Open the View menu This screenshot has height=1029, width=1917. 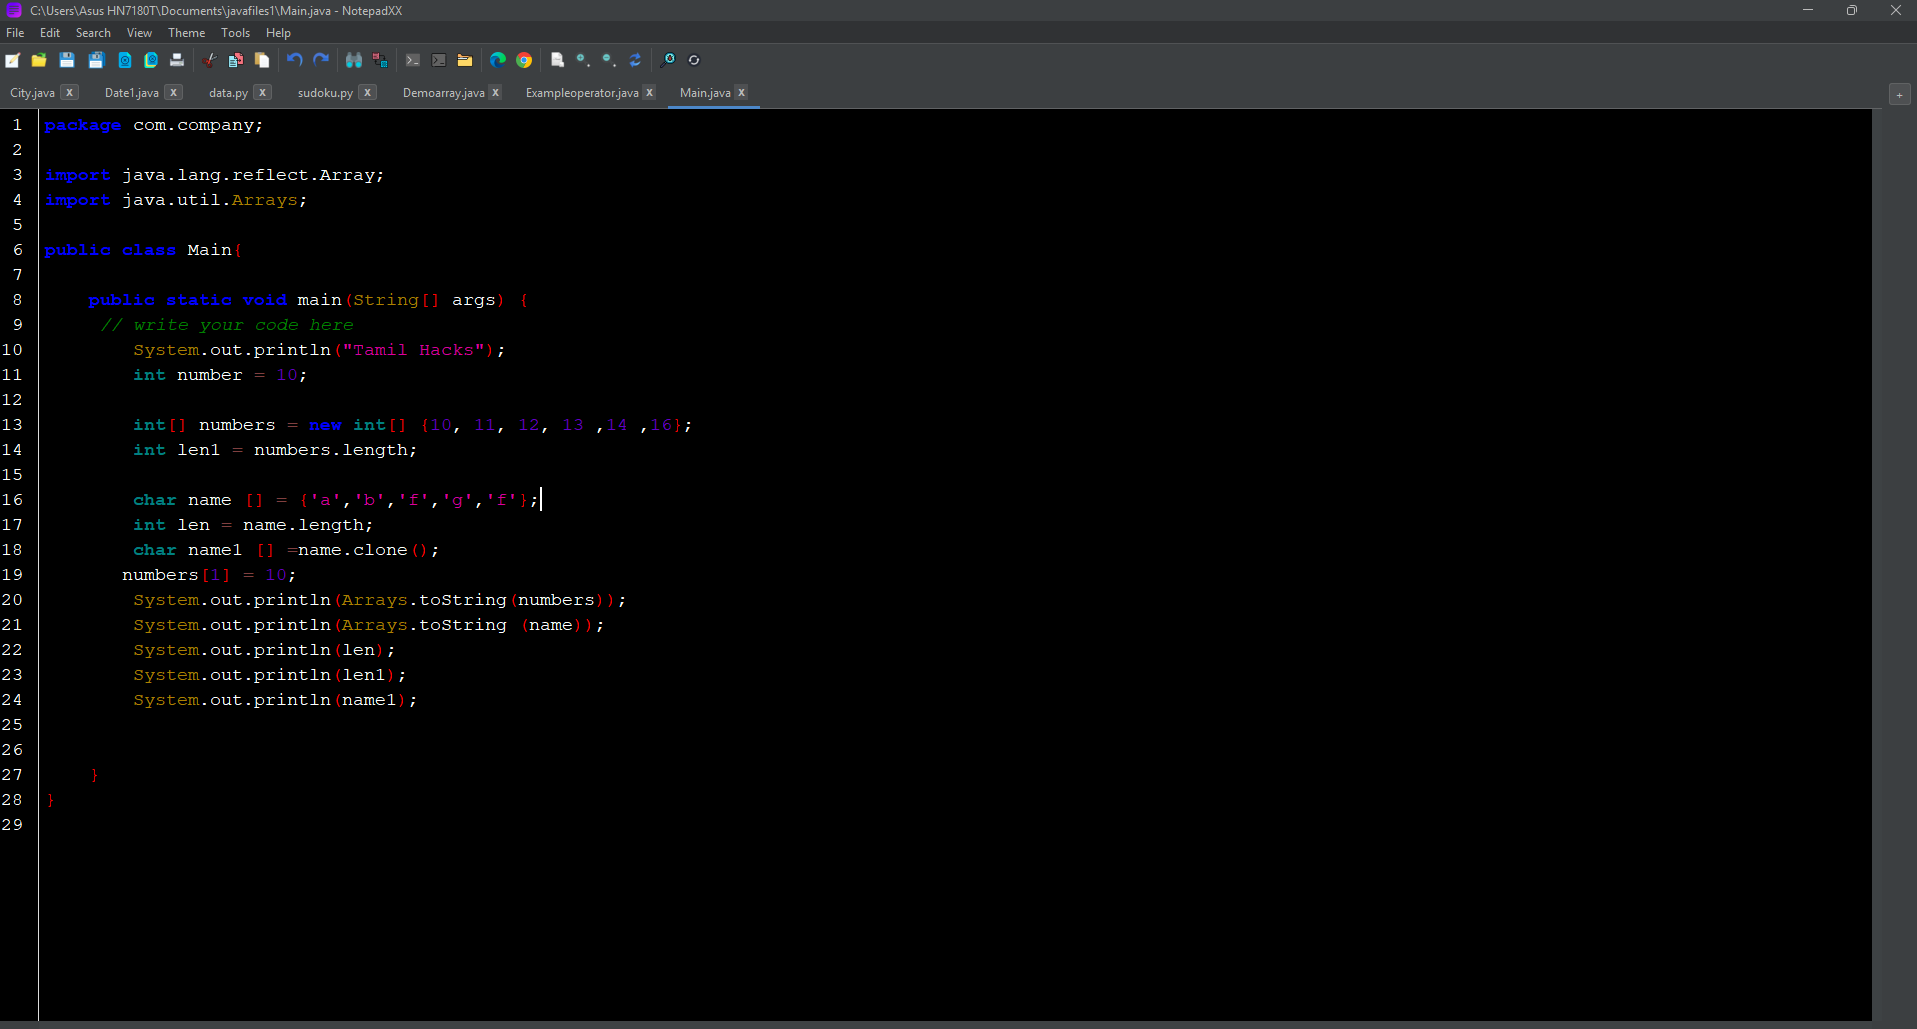coord(139,33)
